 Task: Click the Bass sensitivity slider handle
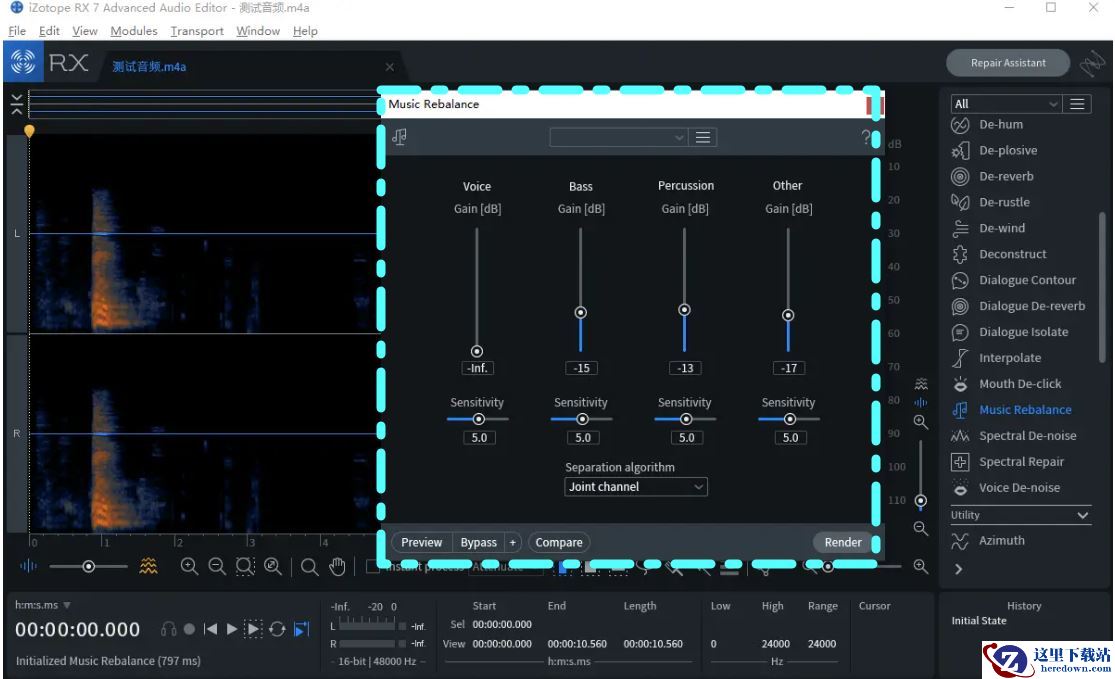582,419
